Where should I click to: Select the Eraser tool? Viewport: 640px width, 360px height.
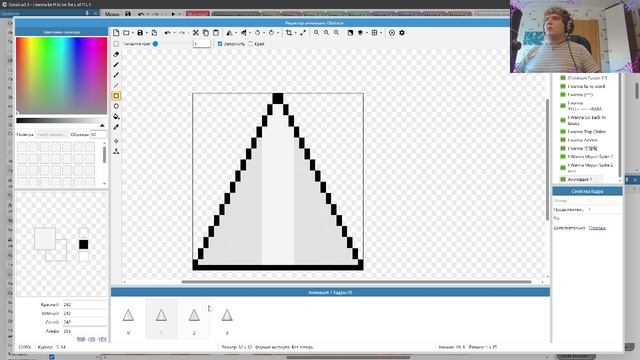pyautogui.click(x=116, y=54)
